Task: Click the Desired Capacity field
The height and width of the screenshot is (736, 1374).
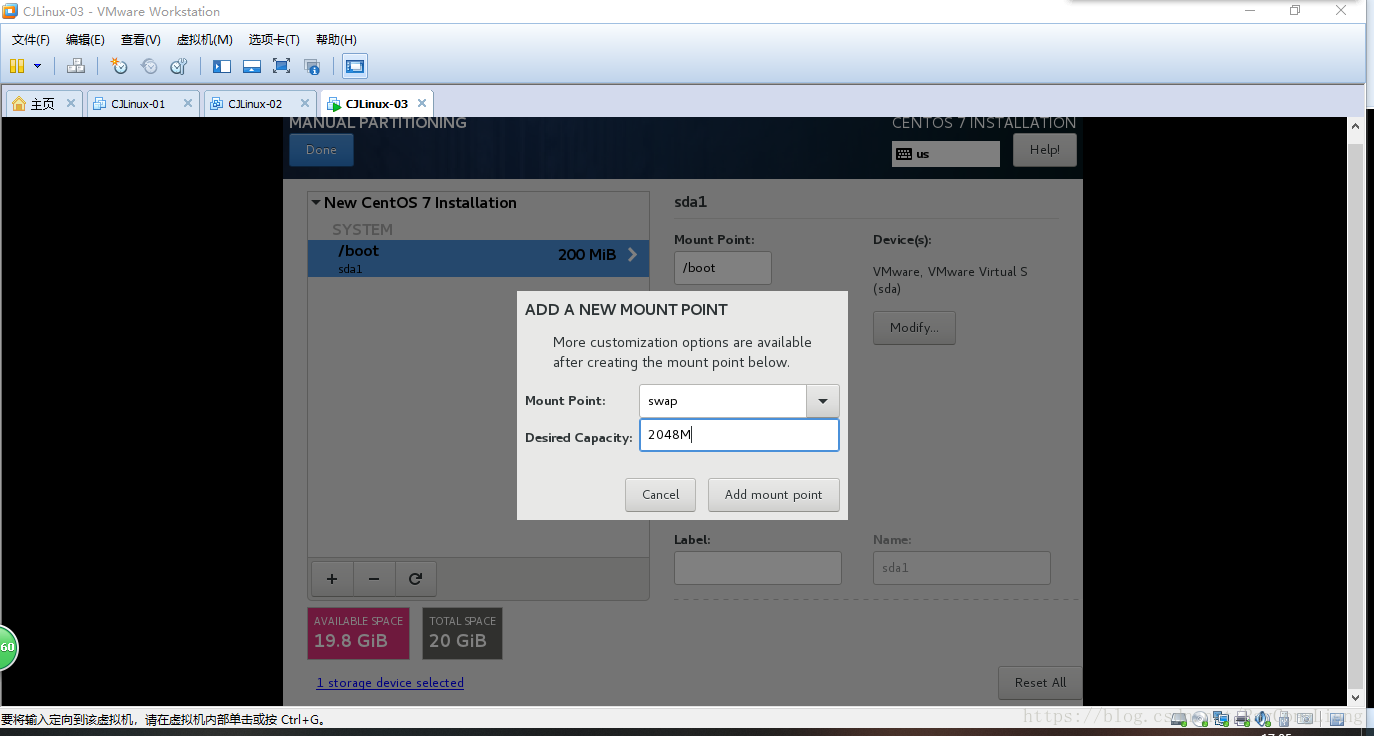Action: click(x=739, y=435)
